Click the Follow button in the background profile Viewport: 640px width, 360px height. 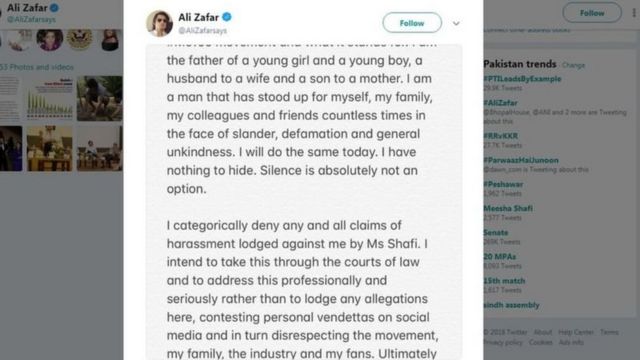coord(592,13)
